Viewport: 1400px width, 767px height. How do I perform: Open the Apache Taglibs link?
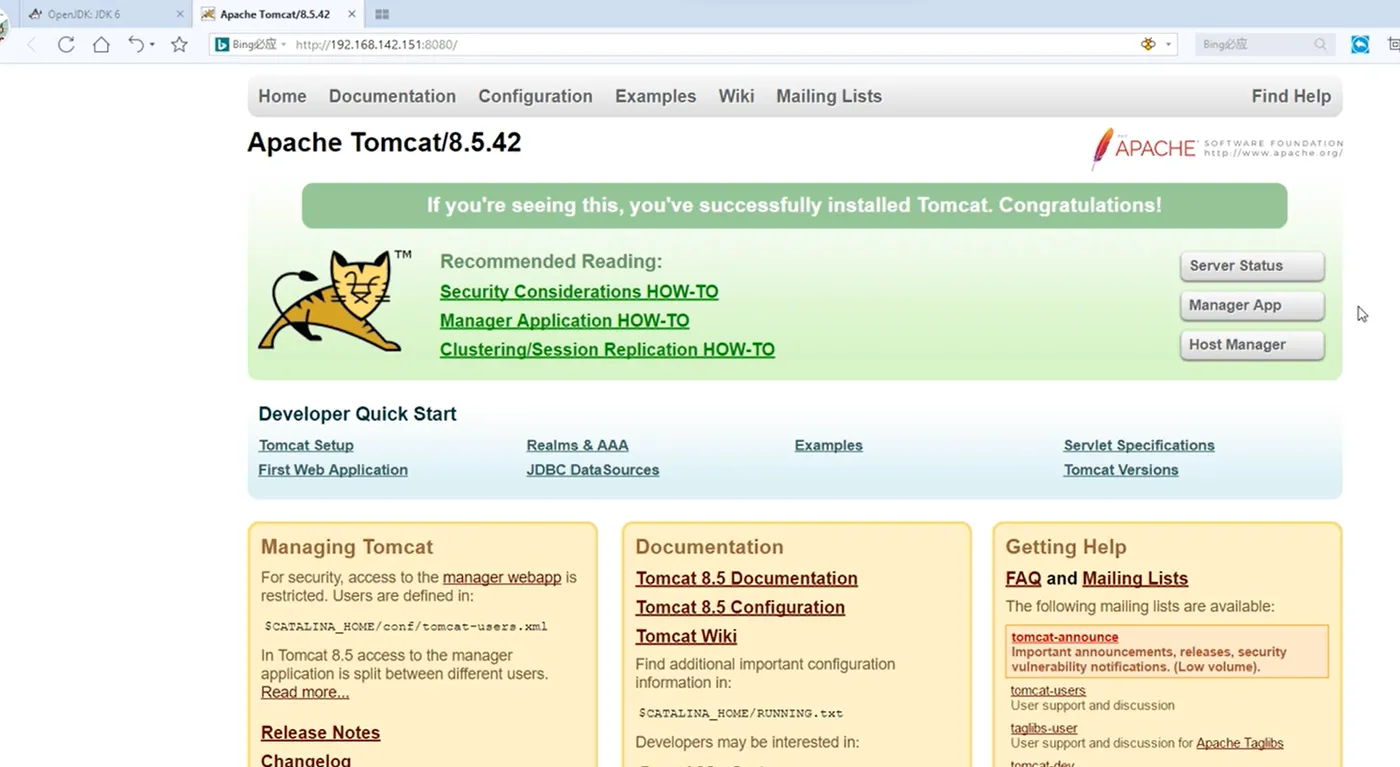(x=1240, y=743)
